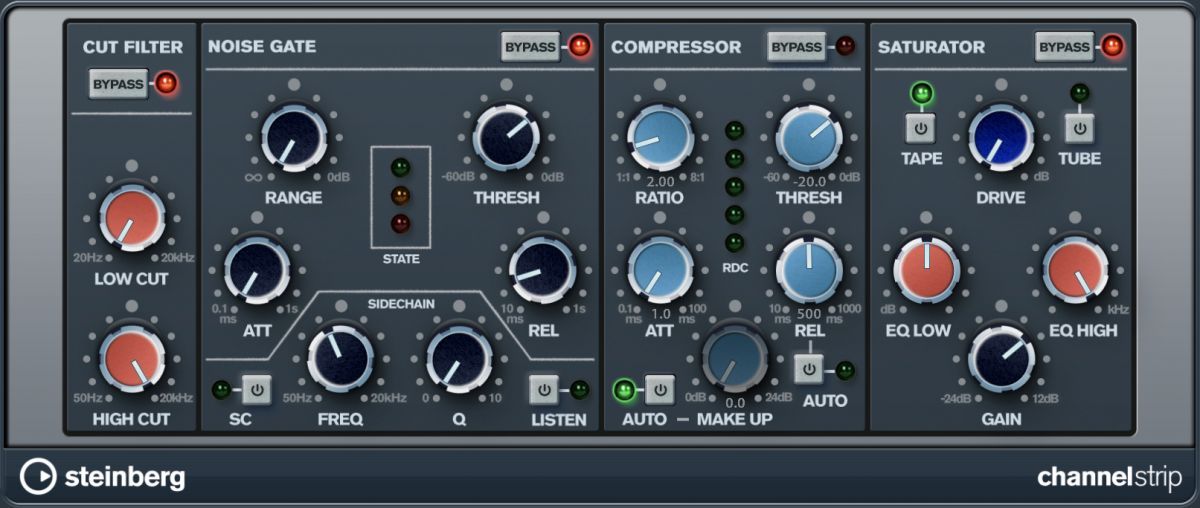Click the compressor REL value 500

point(809,313)
